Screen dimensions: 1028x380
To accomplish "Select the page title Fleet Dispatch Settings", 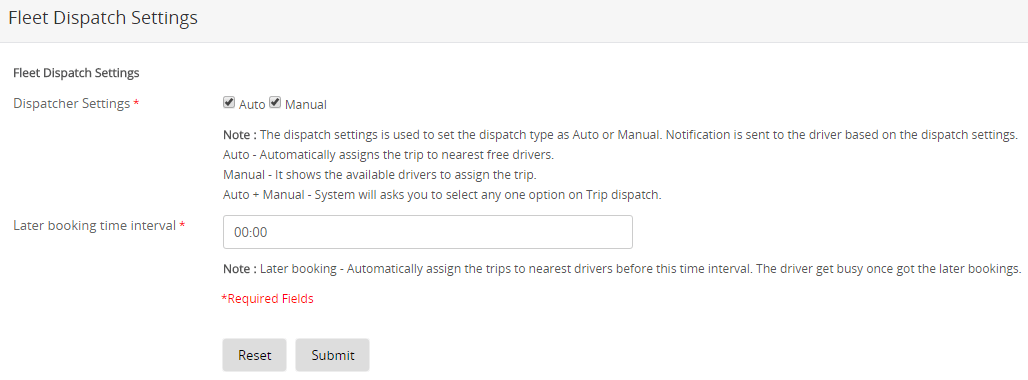I will pyautogui.click(x=103, y=18).
